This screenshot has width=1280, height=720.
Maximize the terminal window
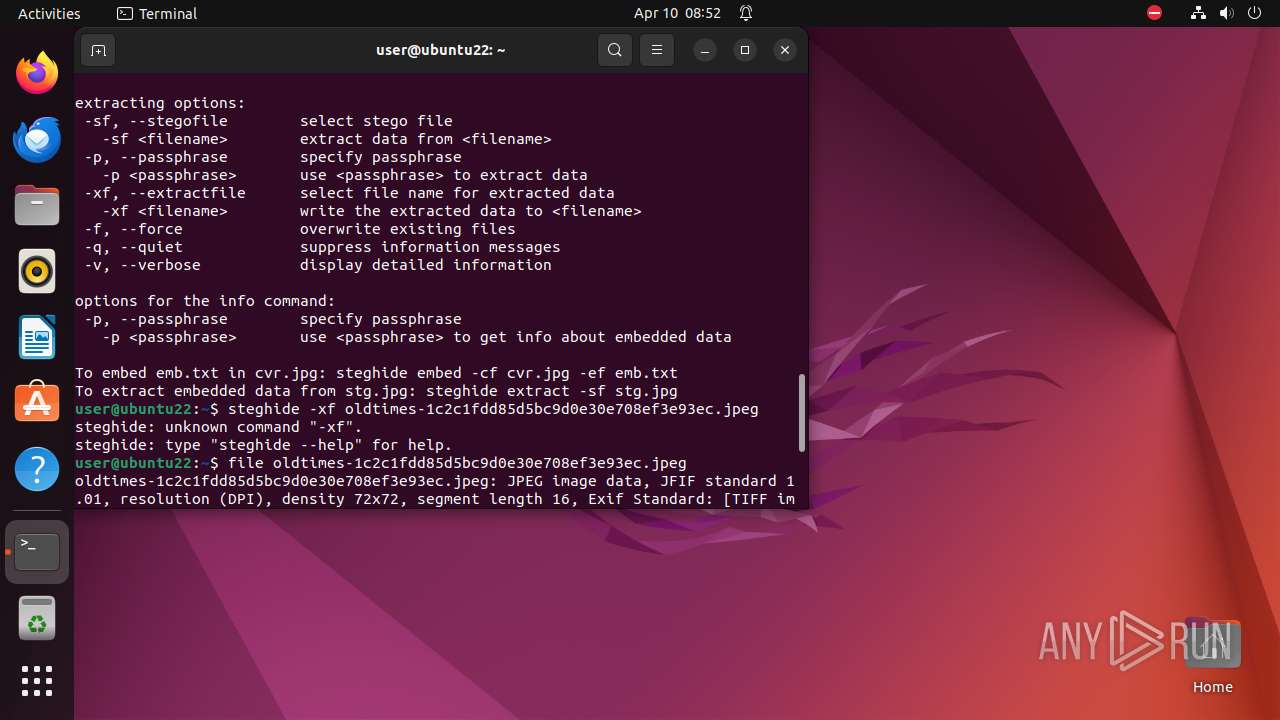click(x=745, y=50)
